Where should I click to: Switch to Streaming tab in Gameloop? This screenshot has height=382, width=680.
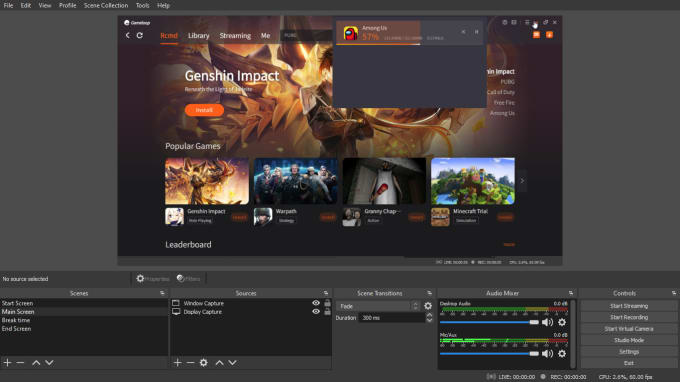coord(235,36)
